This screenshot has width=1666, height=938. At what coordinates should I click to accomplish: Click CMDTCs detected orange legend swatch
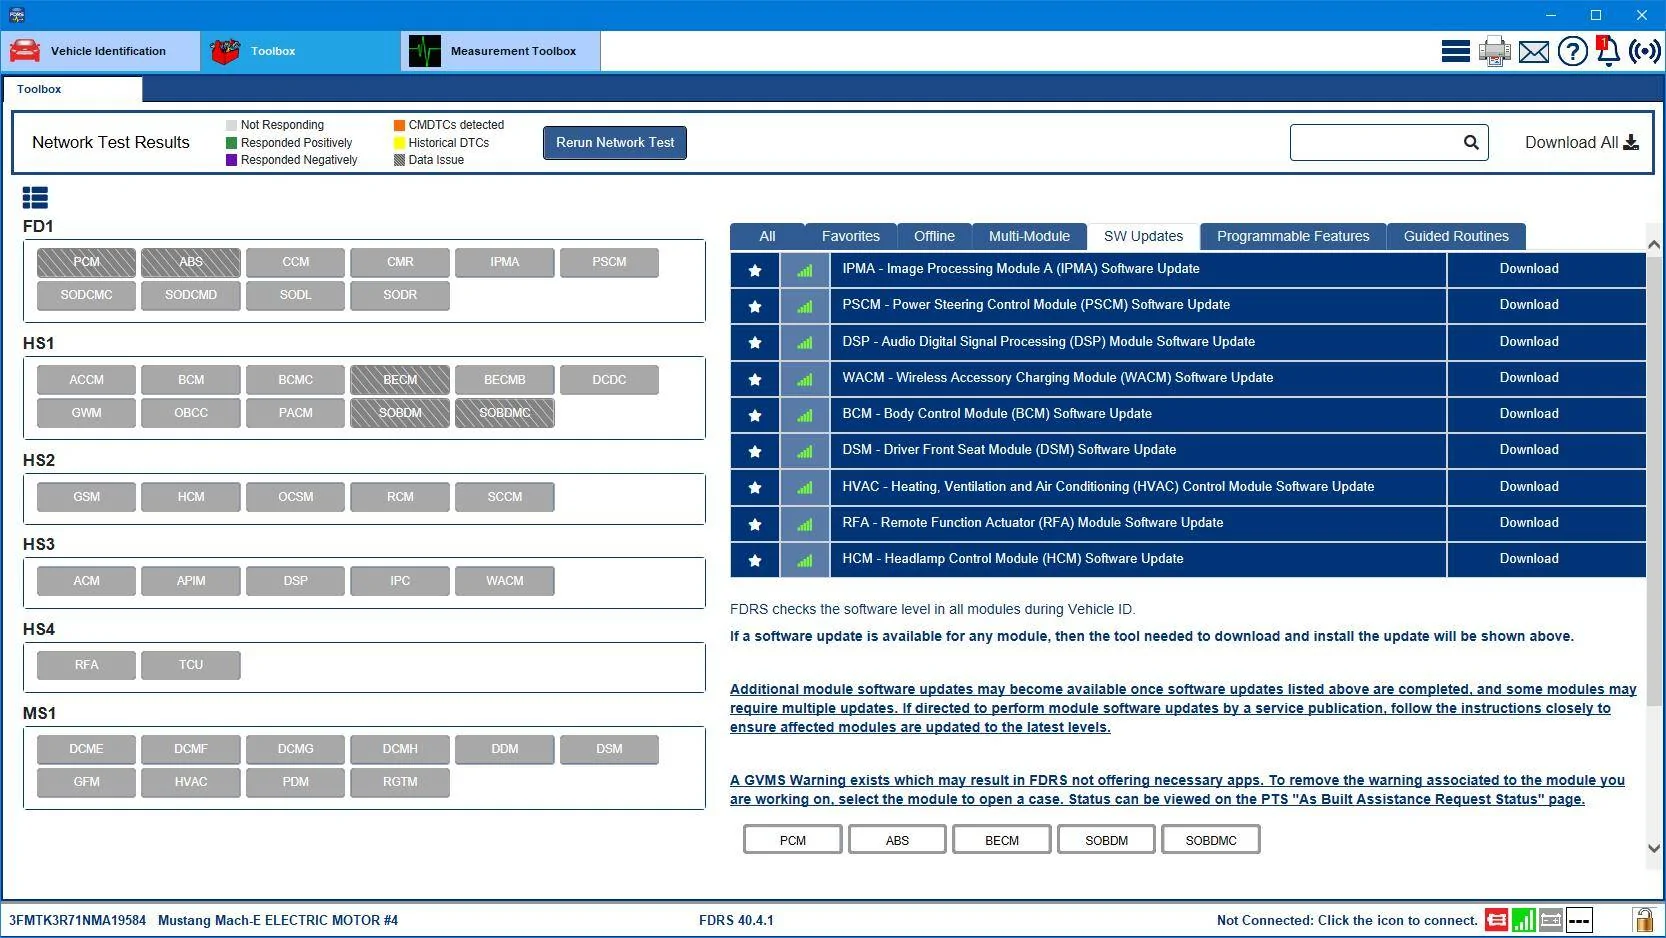(400, 125)
